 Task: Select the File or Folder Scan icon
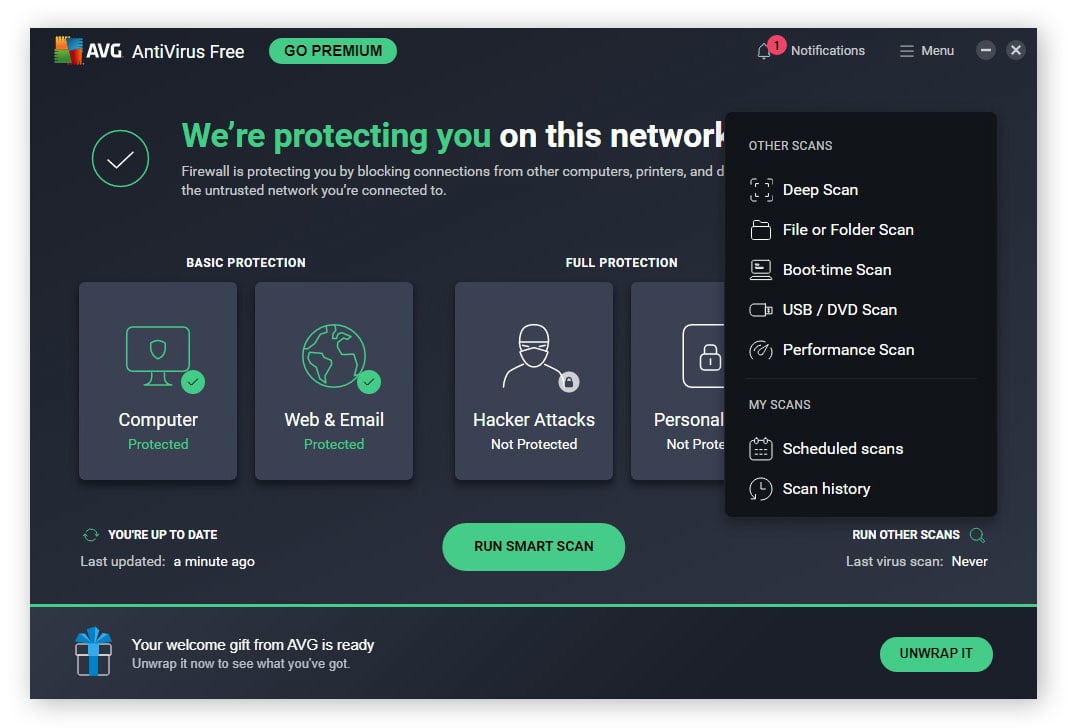(760, 229)
